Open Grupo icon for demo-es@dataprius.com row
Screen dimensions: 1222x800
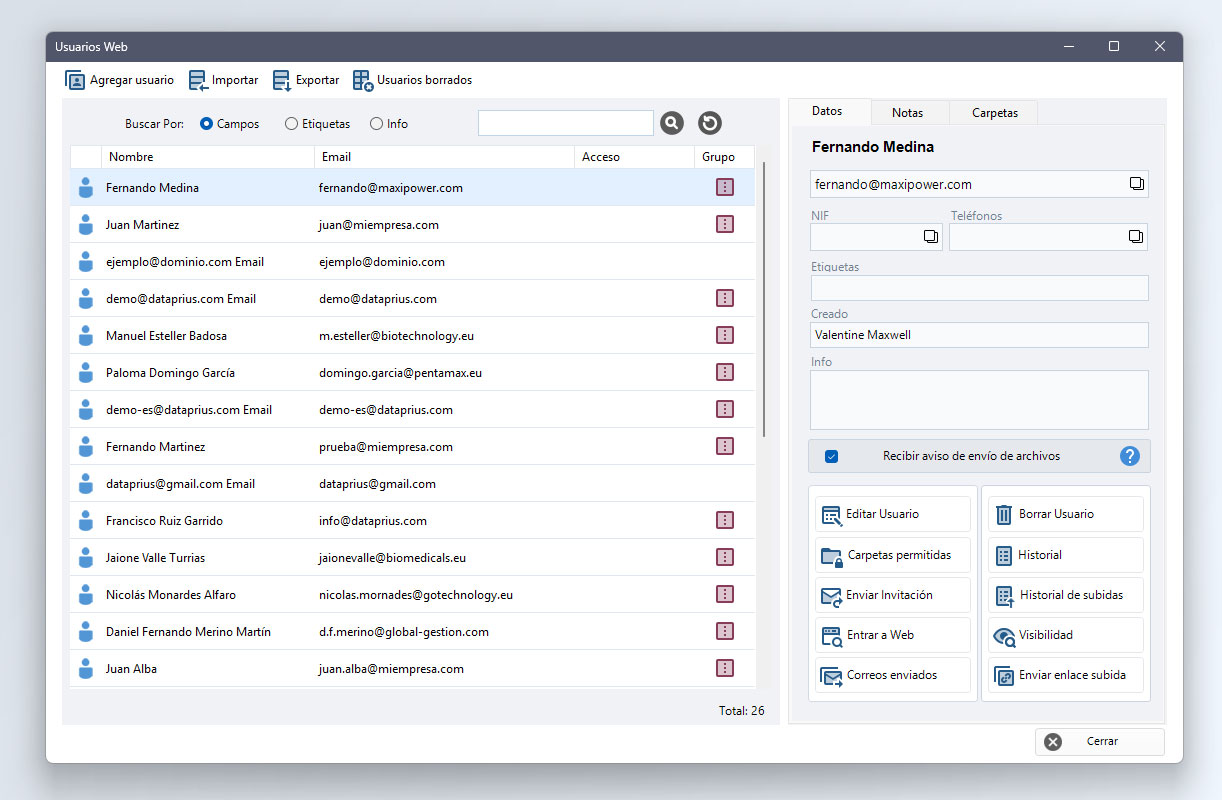click(725, 409)
